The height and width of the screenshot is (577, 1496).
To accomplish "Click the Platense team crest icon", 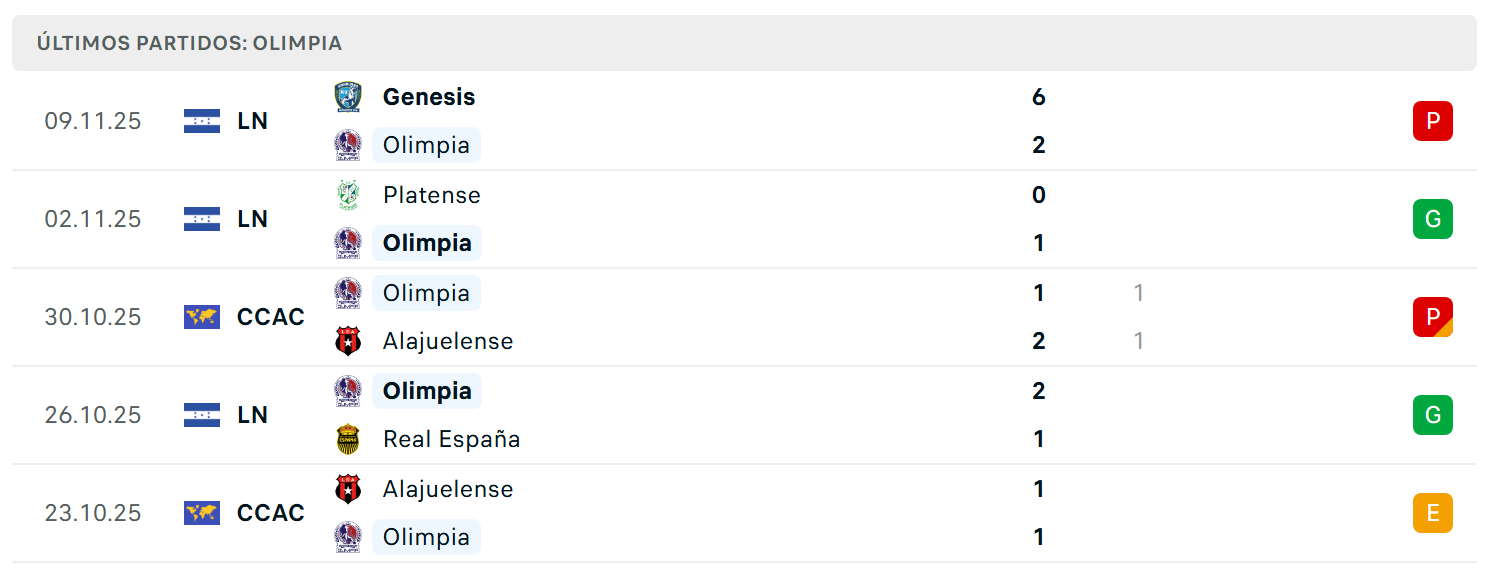I will pyautogui.click(x=348, y=195).
